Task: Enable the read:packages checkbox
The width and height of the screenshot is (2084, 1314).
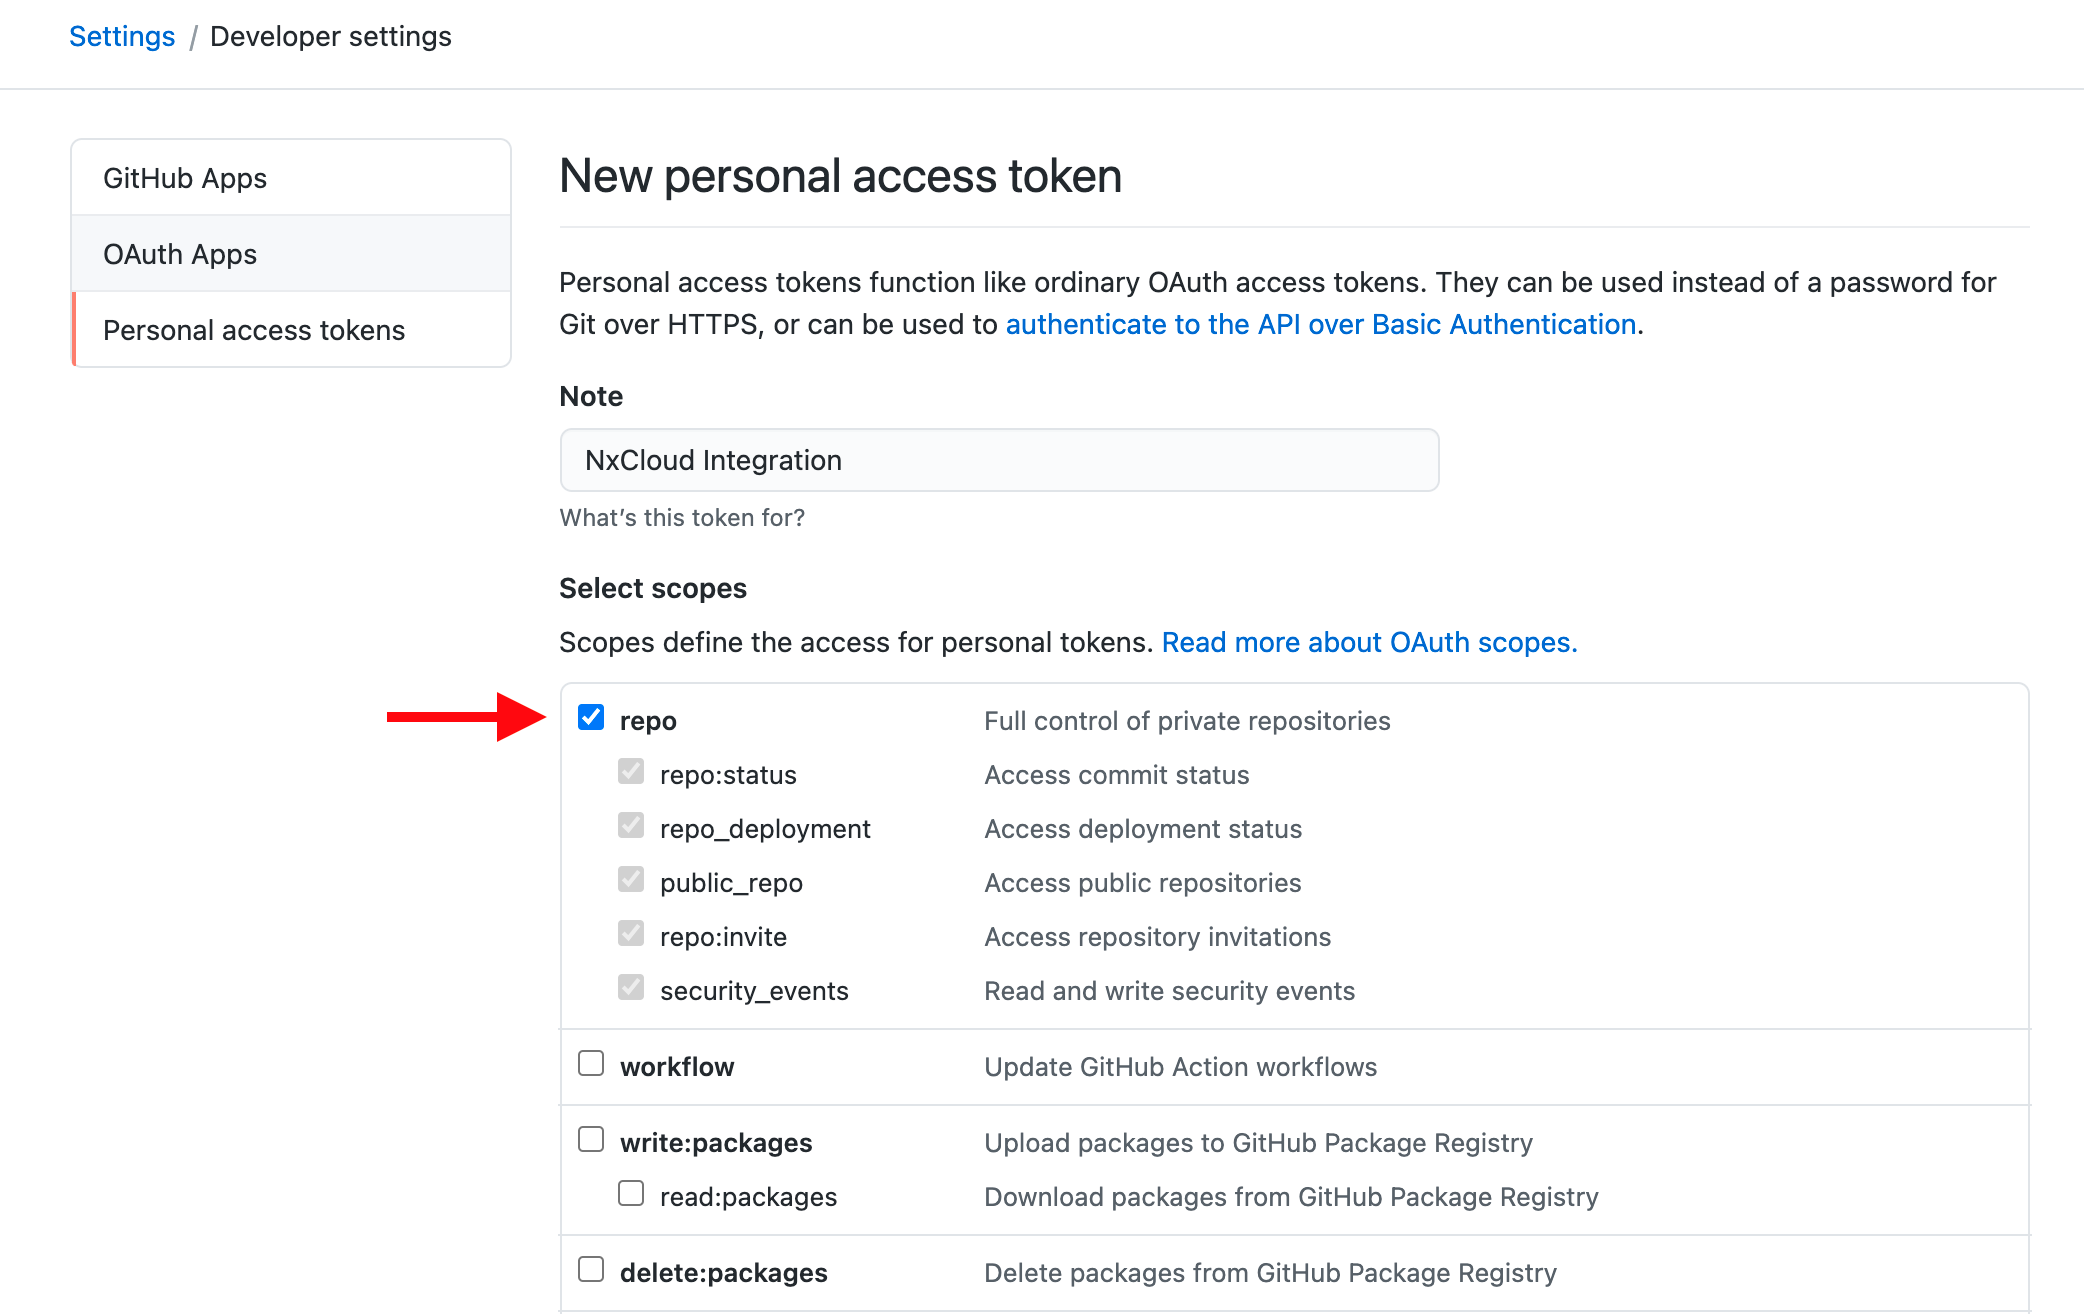Action: point(630,1193)
